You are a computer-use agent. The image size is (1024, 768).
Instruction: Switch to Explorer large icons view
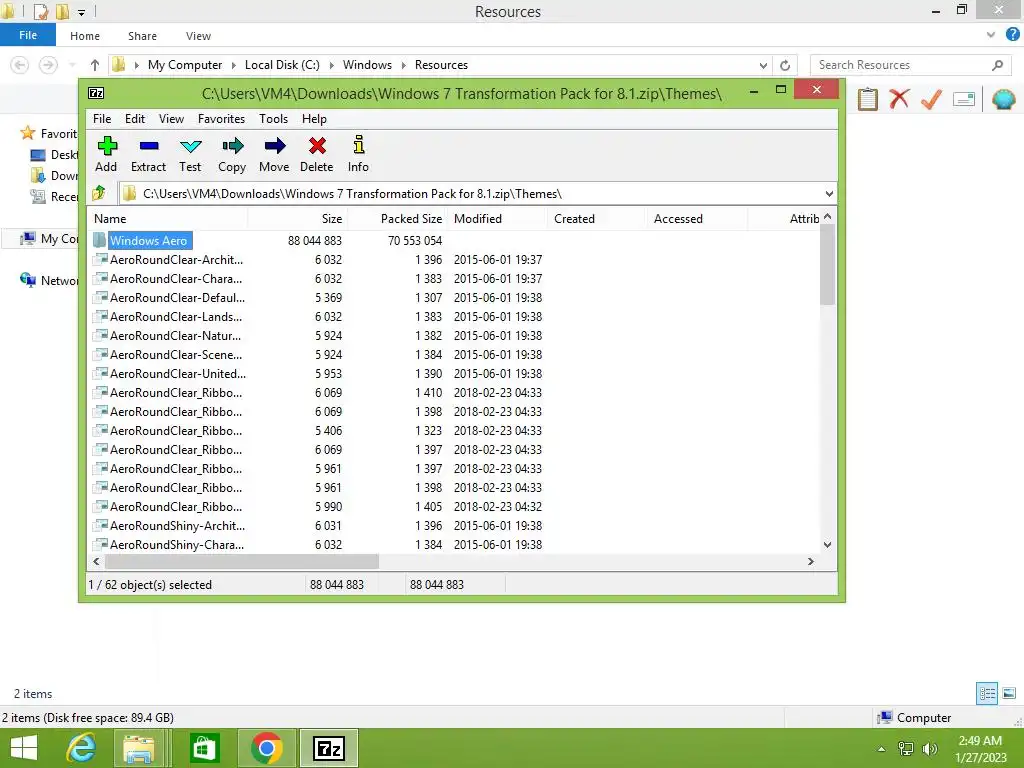(x=1009, y=693)
